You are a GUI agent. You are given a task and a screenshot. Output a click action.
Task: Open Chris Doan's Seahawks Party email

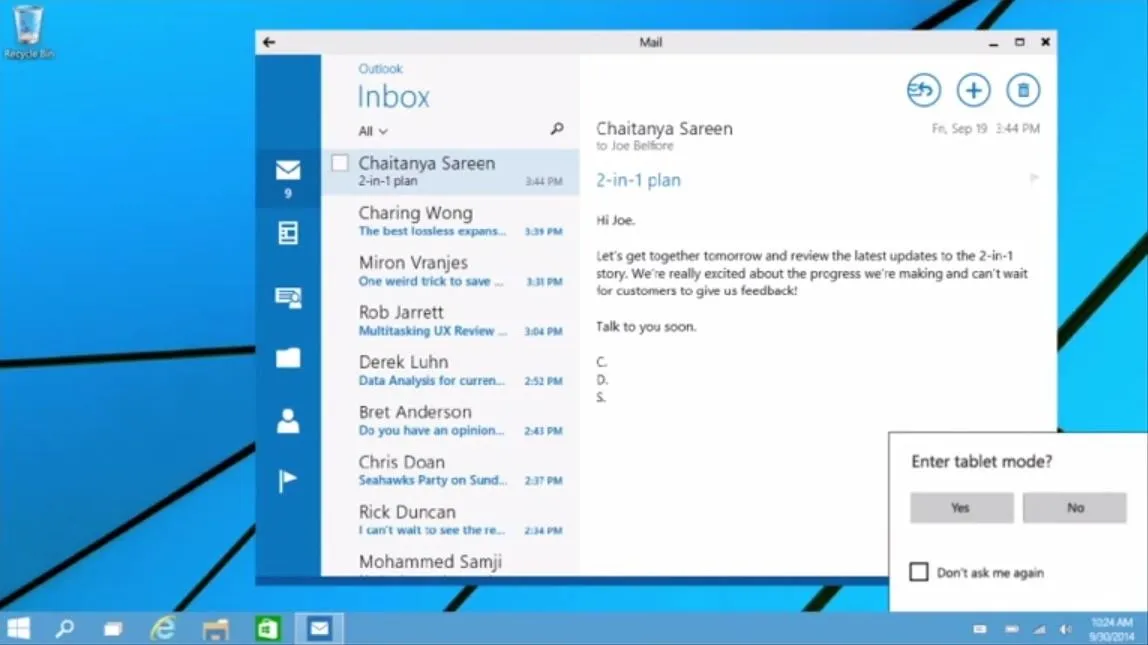point(450,469)
